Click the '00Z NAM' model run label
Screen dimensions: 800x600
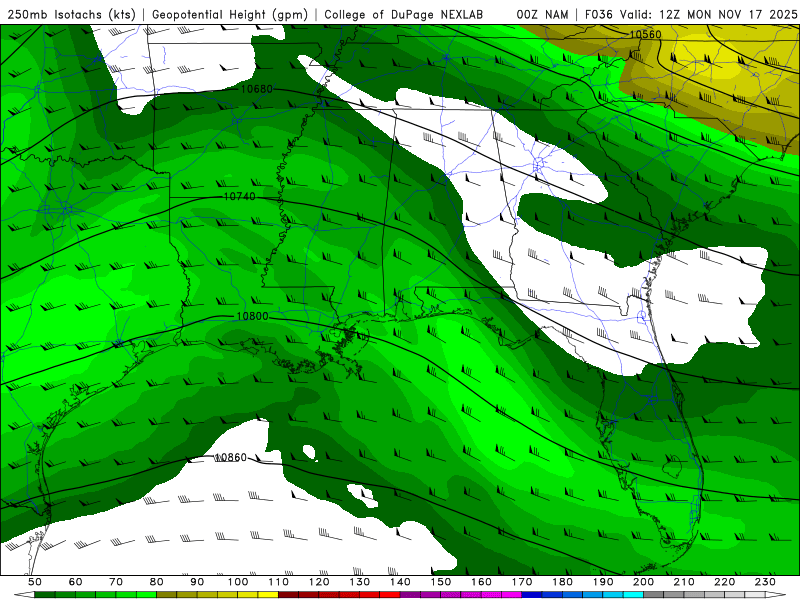pos(542,15)
